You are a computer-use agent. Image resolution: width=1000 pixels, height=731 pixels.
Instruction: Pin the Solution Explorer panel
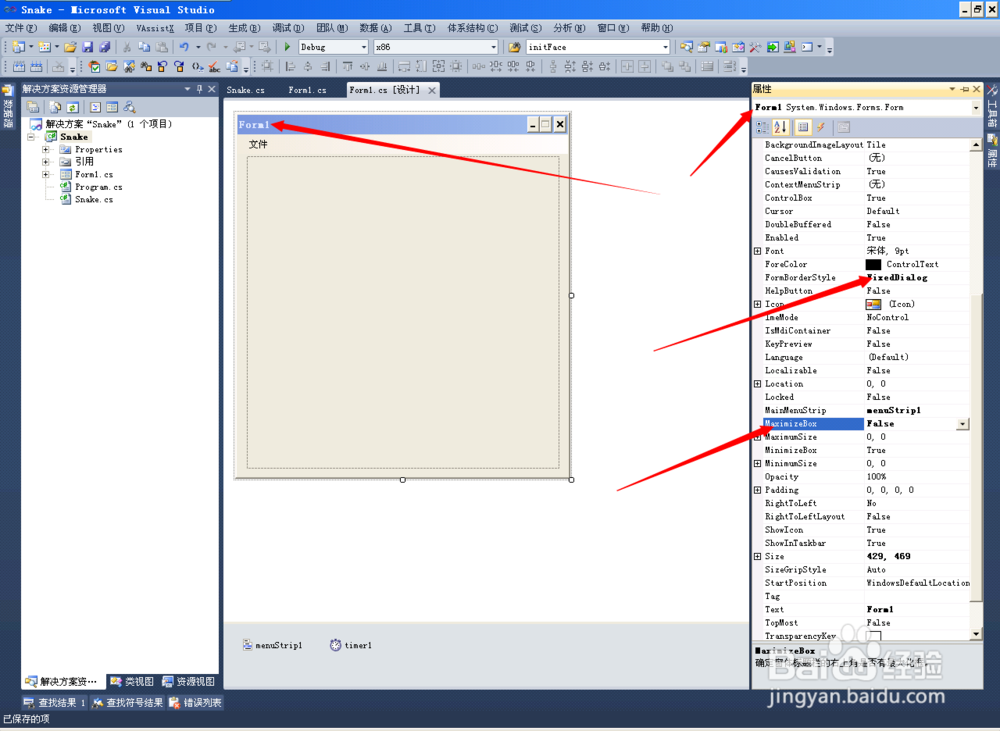(200, 89)
